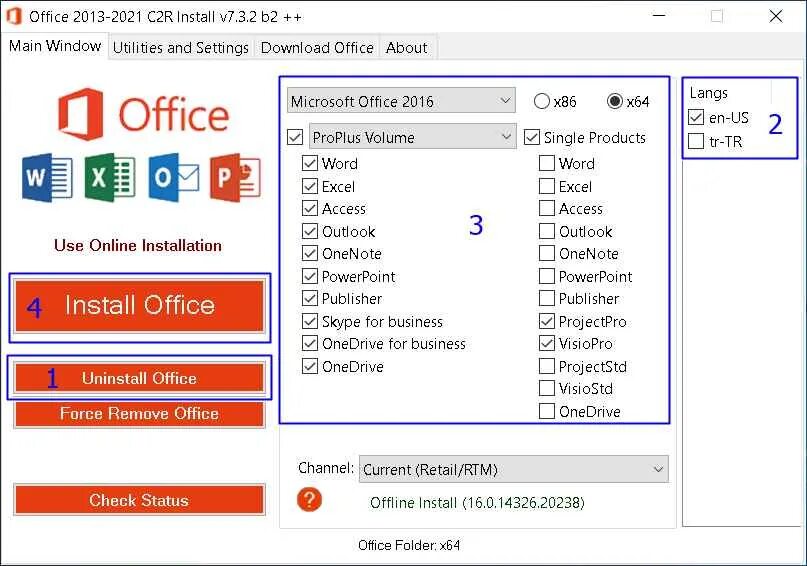Check OneDrive under Single Products
The height and width of the screenshot is (566, 807).
pyautogui.click(x=547, y=411)
